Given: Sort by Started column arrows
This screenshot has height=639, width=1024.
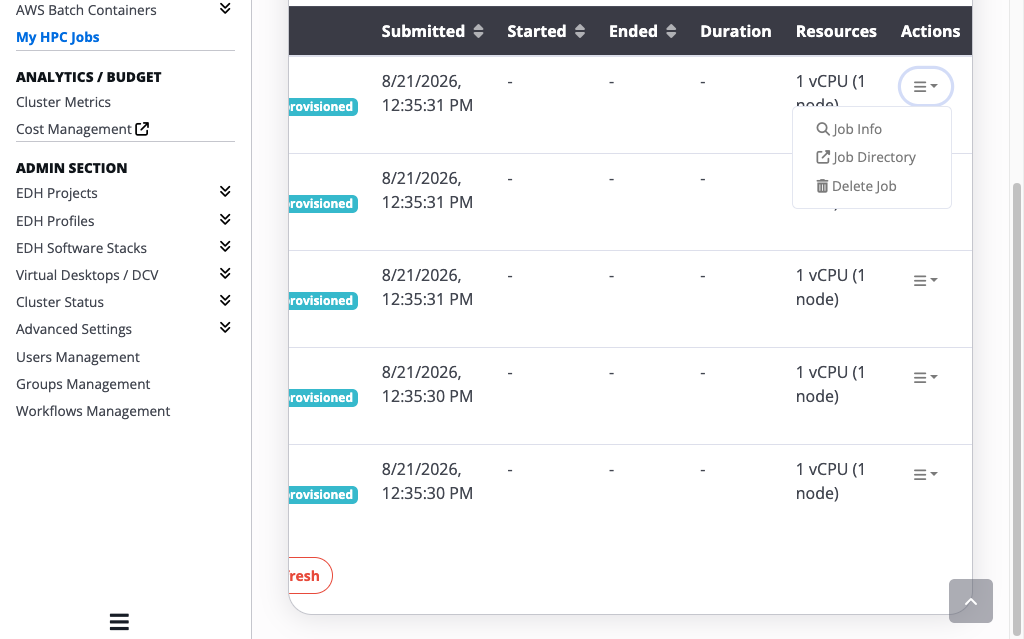Looking at the screenshot, I should point(580,31).
